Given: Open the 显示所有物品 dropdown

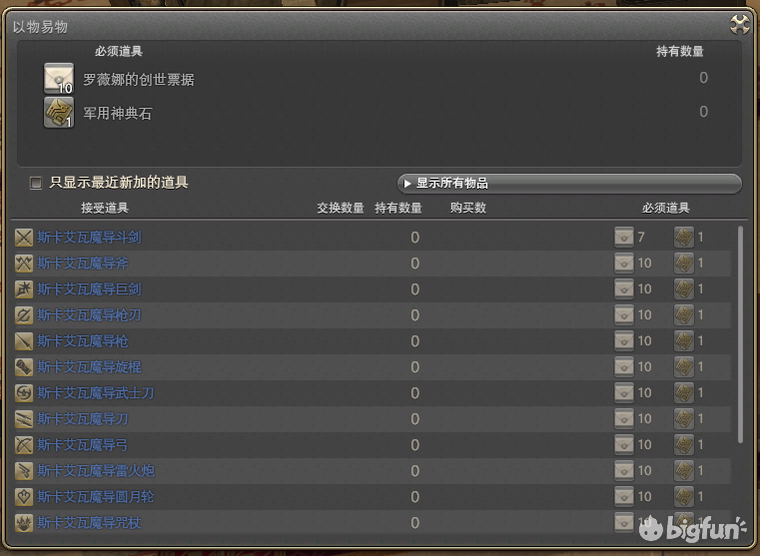Looking at the screenshot, I should click(570, 183).
